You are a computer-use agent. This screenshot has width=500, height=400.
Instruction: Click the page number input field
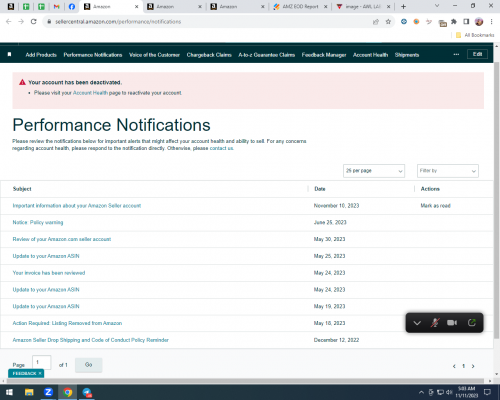42,362
